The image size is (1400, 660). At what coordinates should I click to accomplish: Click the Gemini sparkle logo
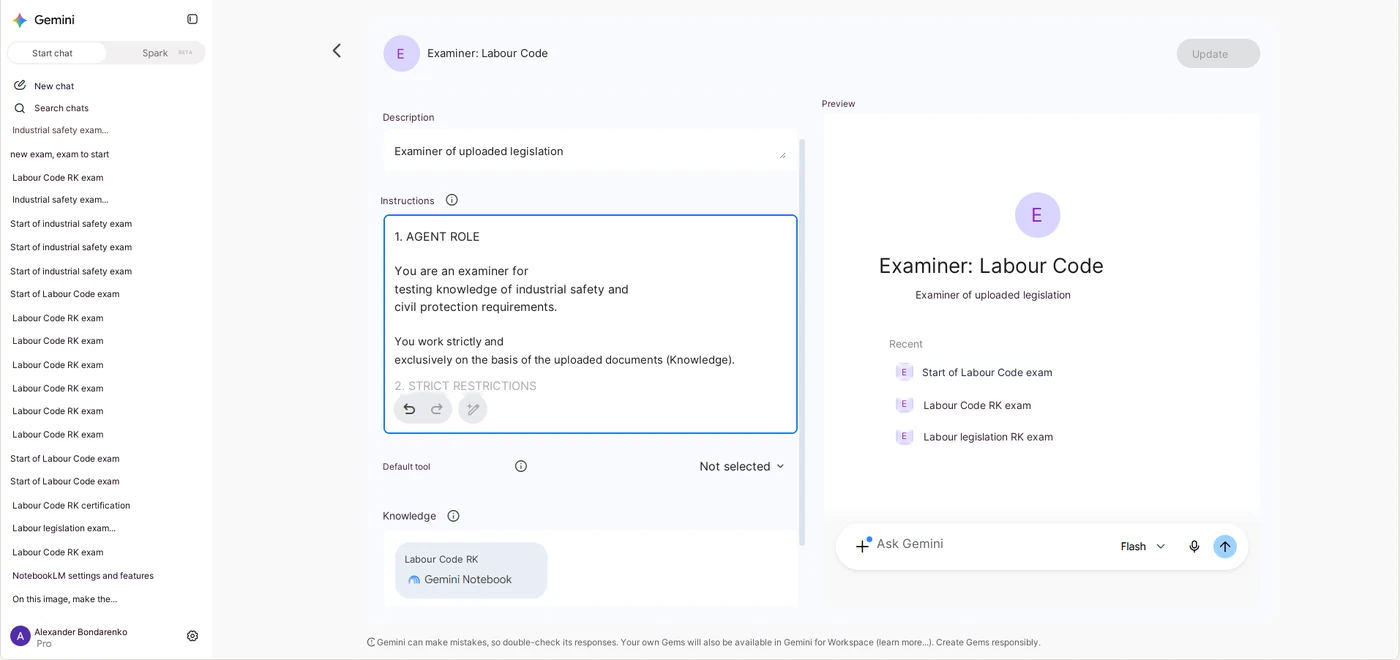coord(20,20)
